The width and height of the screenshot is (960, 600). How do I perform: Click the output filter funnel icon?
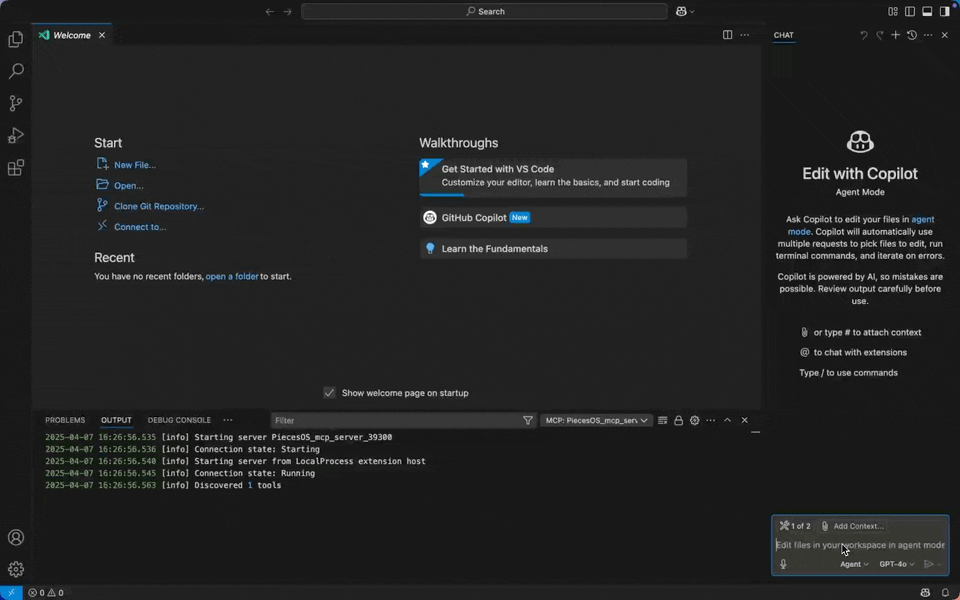(x=528, y=420)
